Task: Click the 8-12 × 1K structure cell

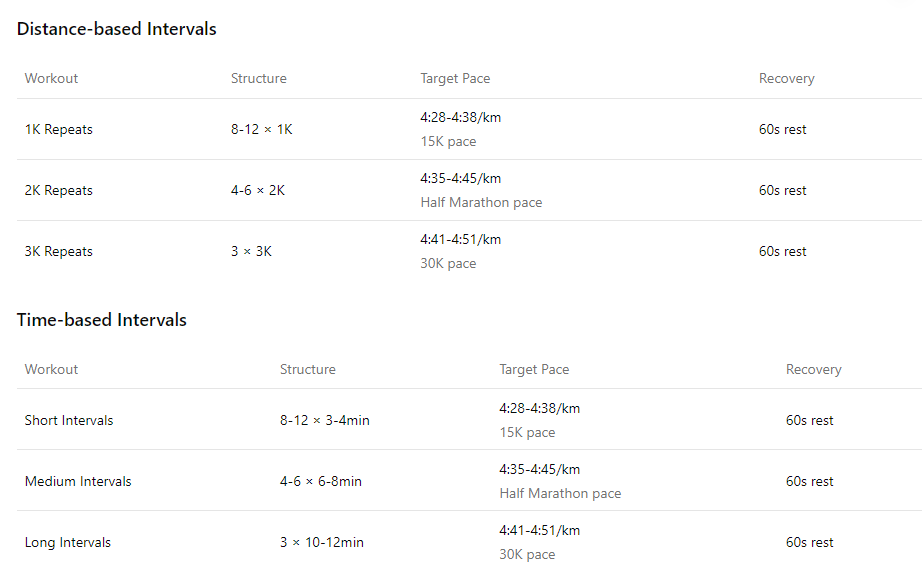Action: point(262,129)
